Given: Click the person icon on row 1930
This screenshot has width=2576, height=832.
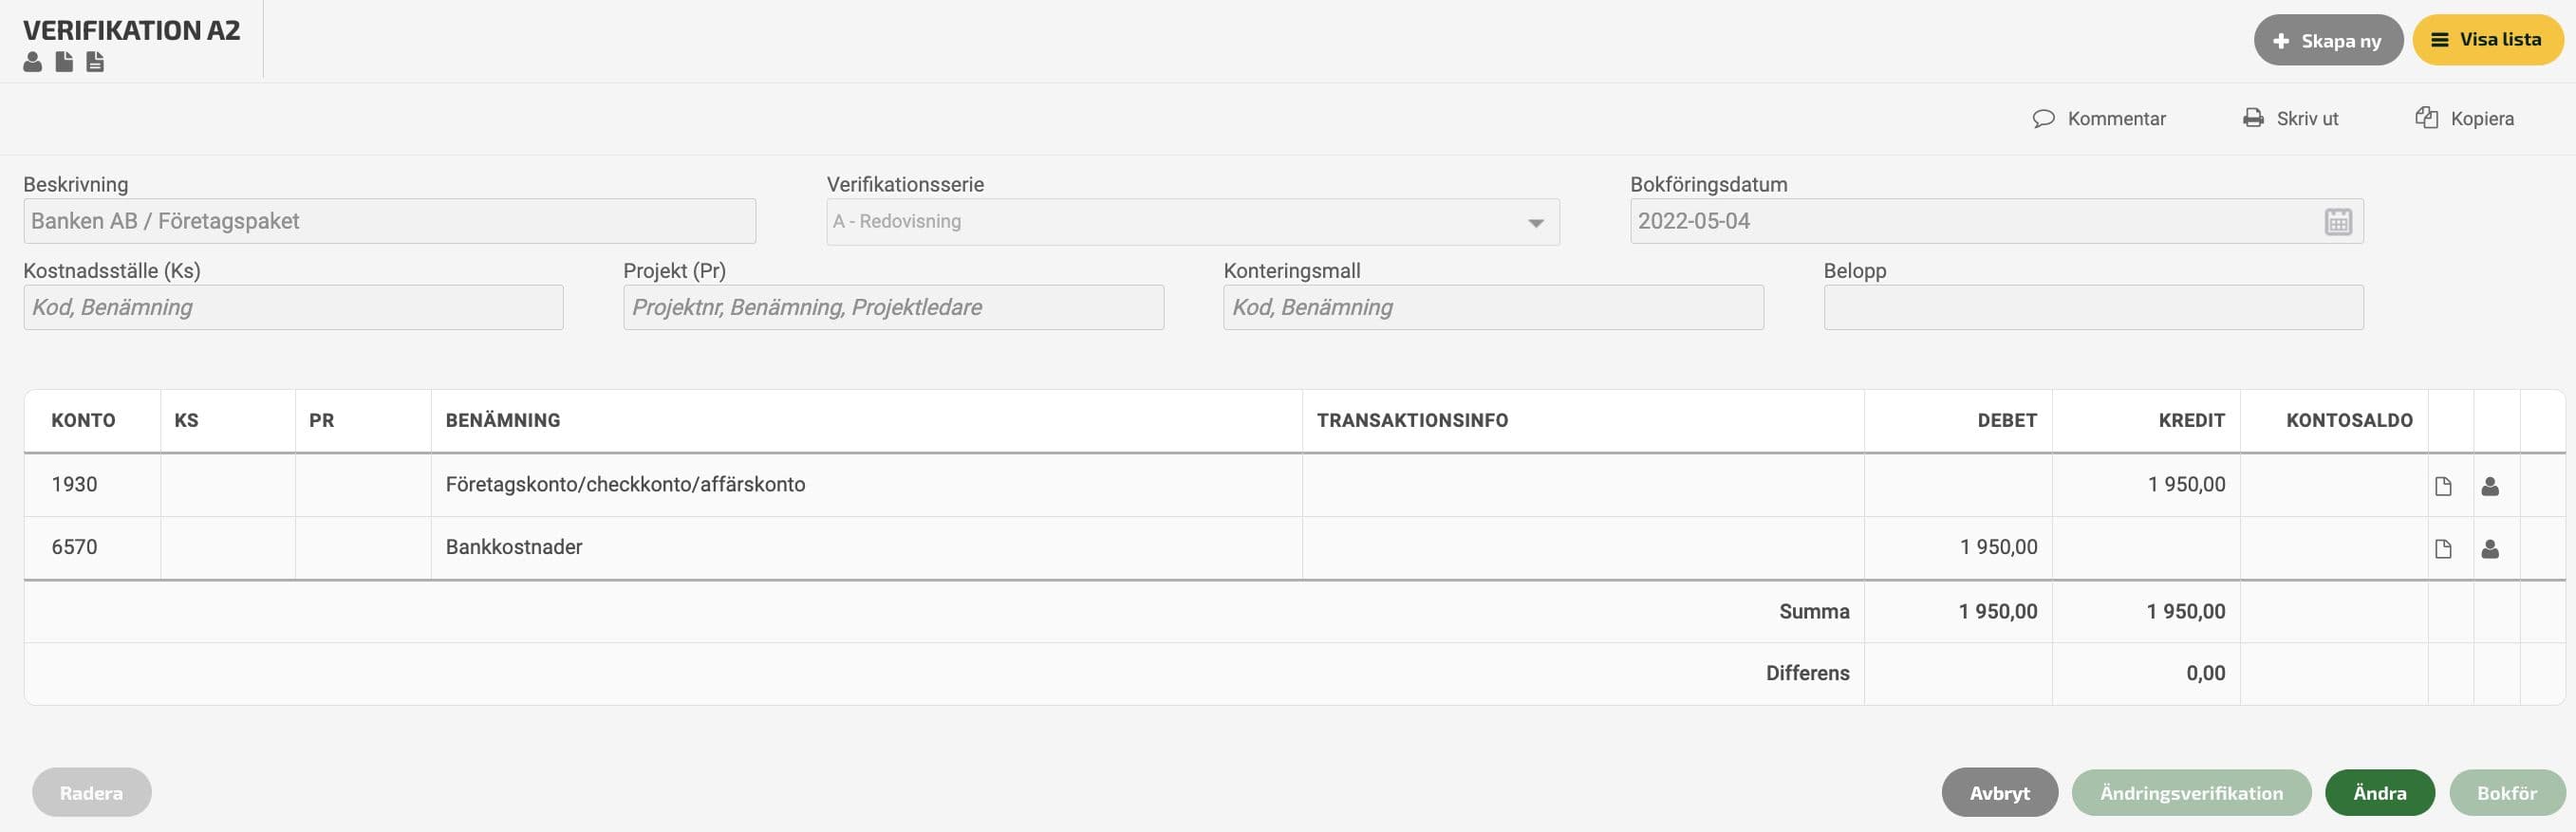Looking at the screenshot, I should [2490, 486].
